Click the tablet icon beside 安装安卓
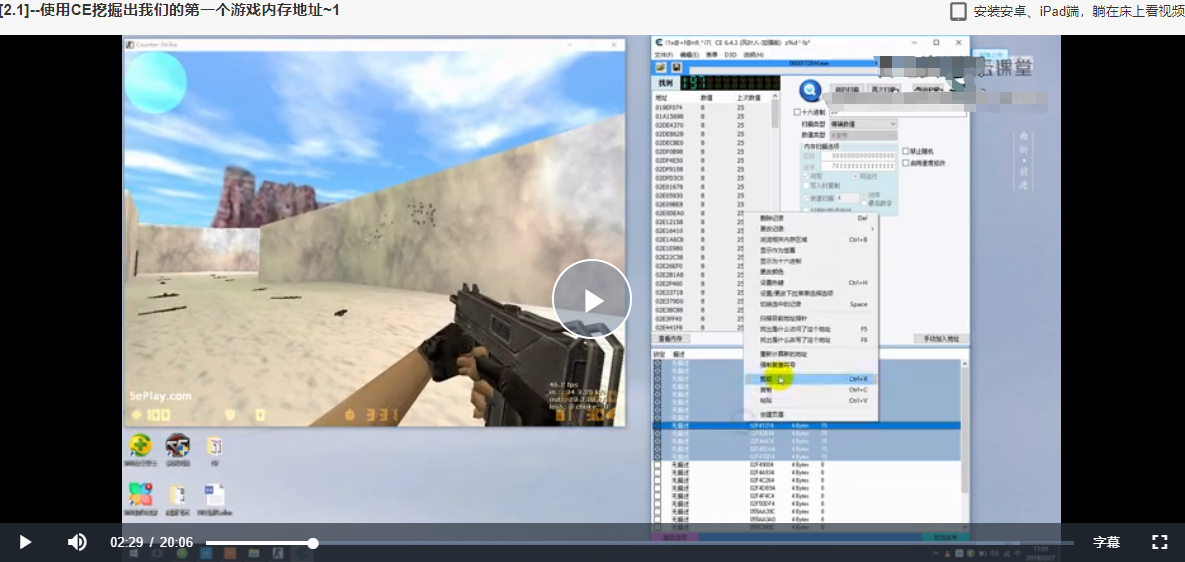This screenshot has height=562, width=1185. [x=958, y=11]
